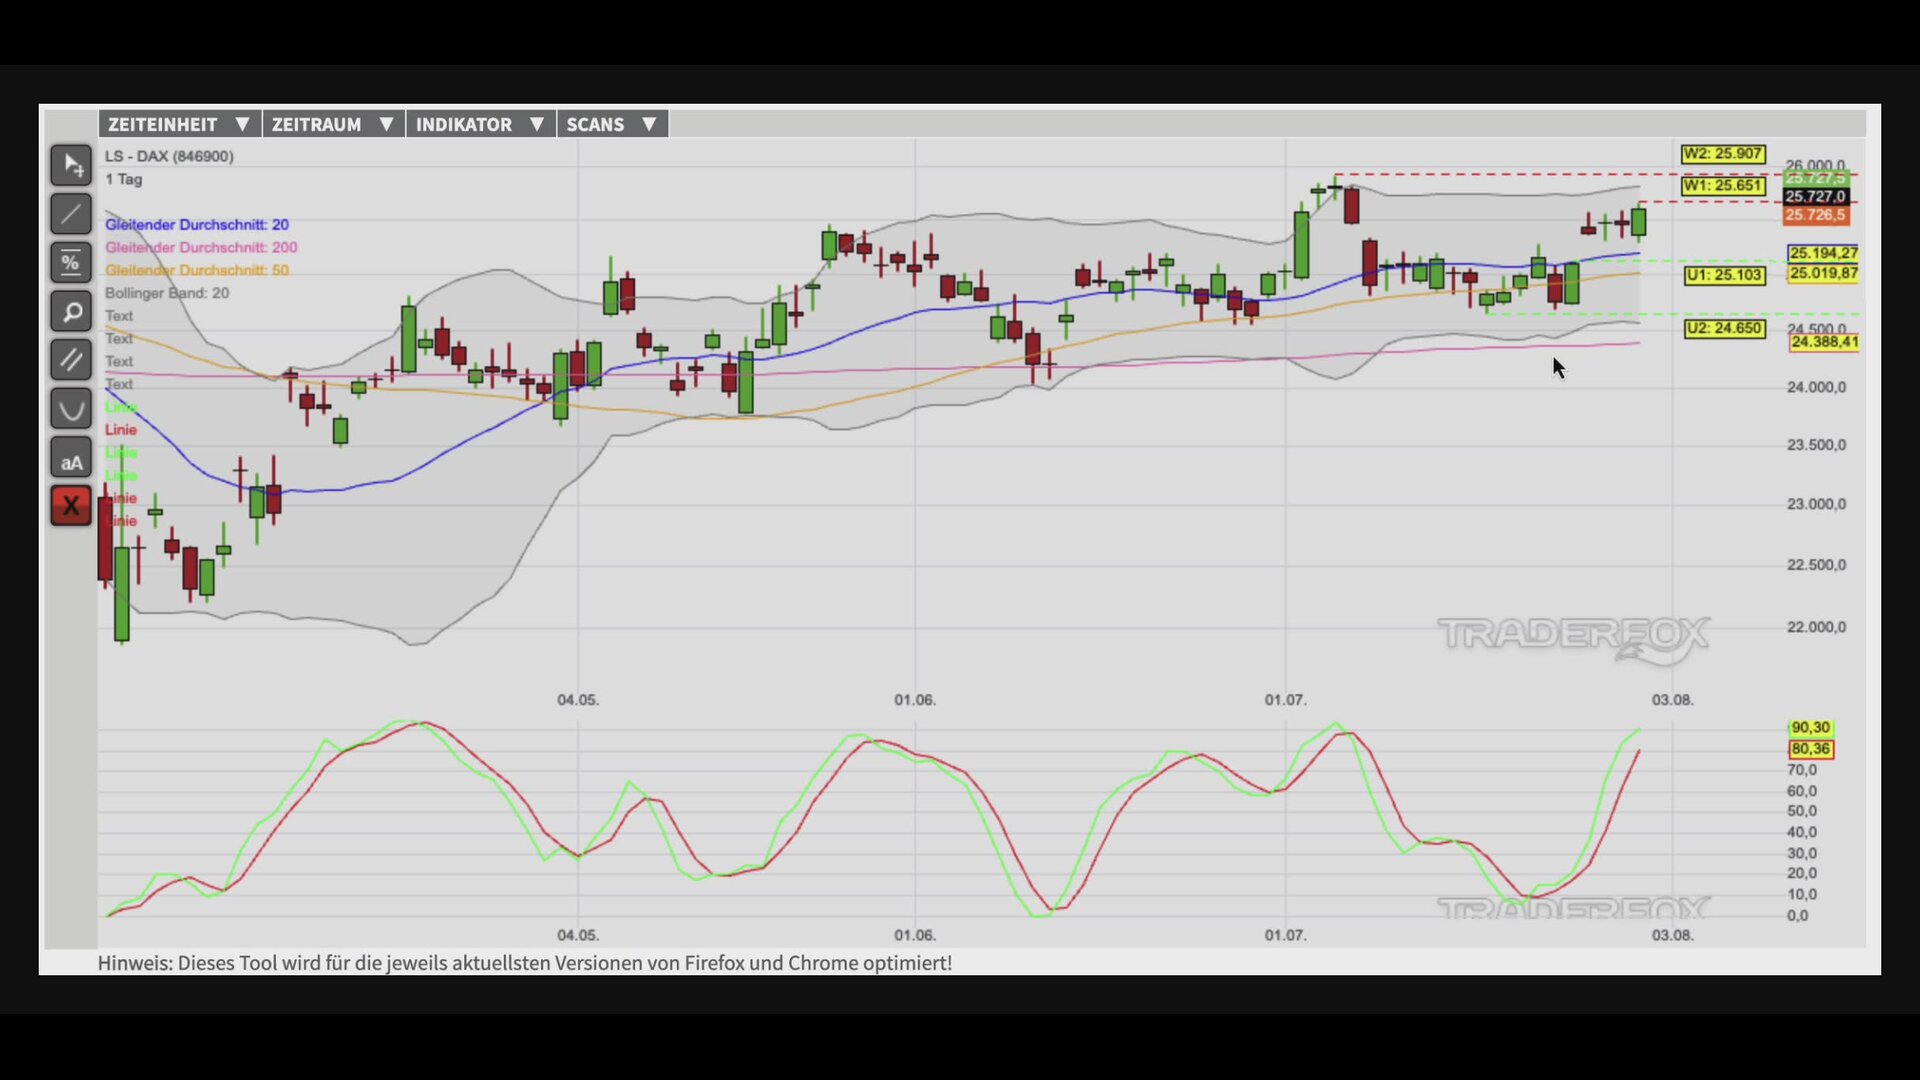This screenshot has width=1920, height=1080.
Task: Click the 23.000,0 price axis label
Action: [1817, 504]
